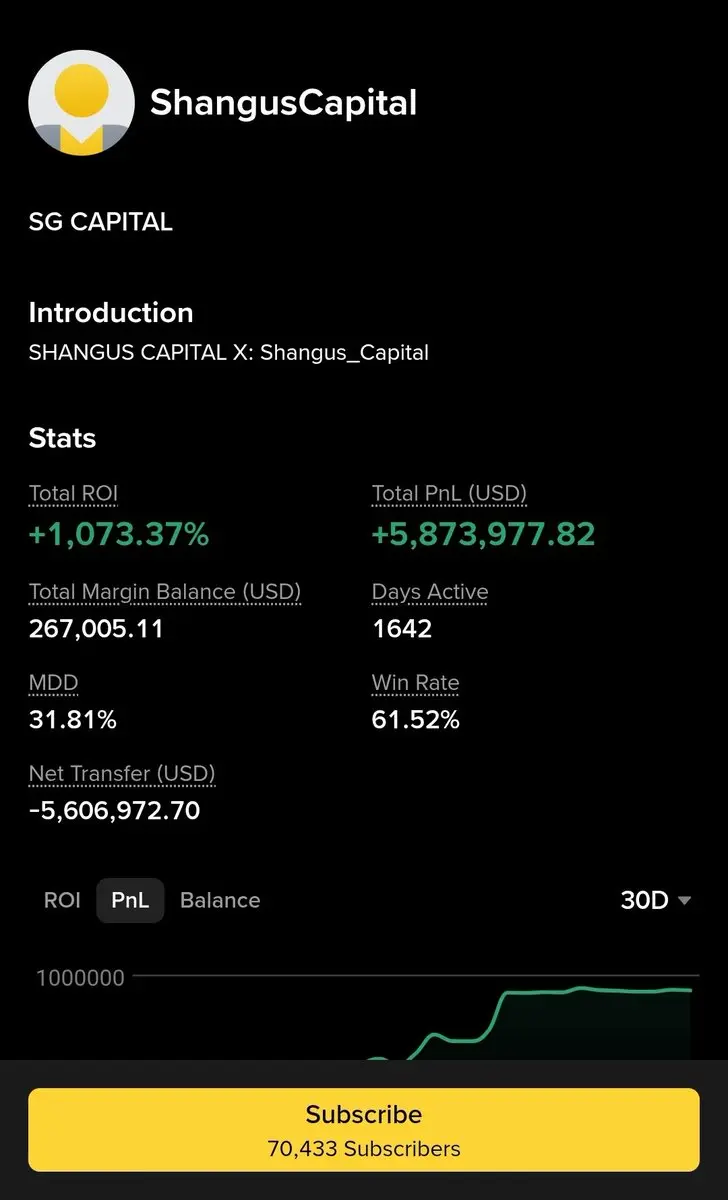Switch the chart to the ROI tab
This screenshot has width=728, height=1200.
[x=62, y=900]
